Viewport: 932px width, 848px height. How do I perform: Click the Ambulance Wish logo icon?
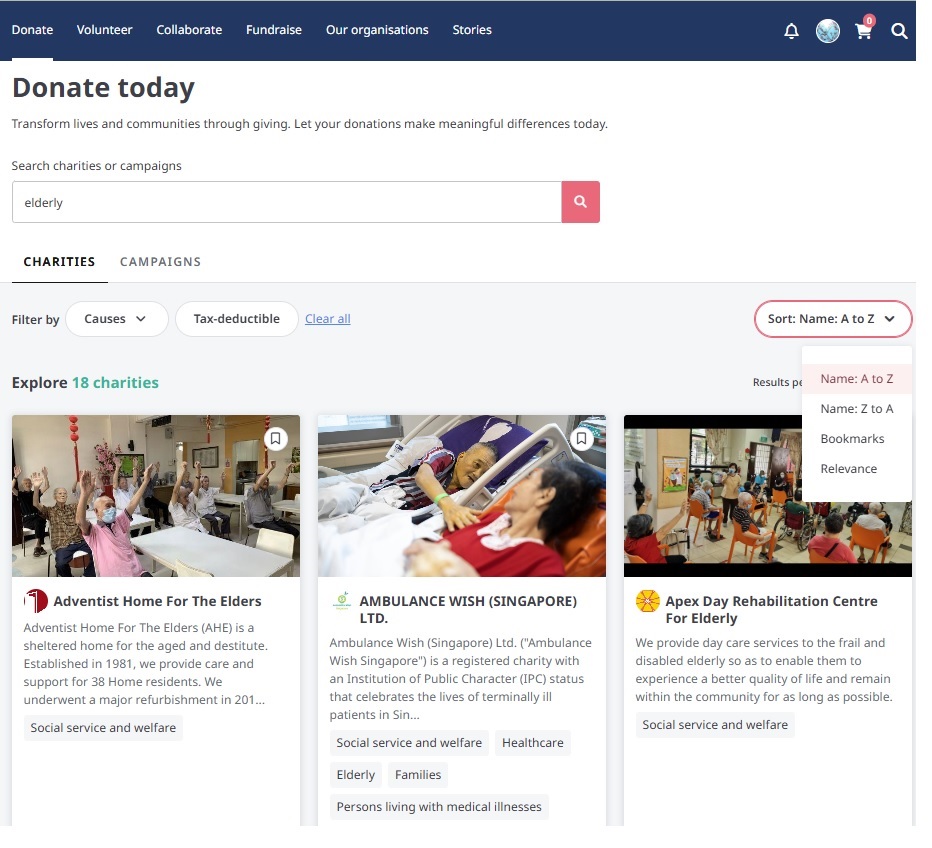[x=342, y=601]
